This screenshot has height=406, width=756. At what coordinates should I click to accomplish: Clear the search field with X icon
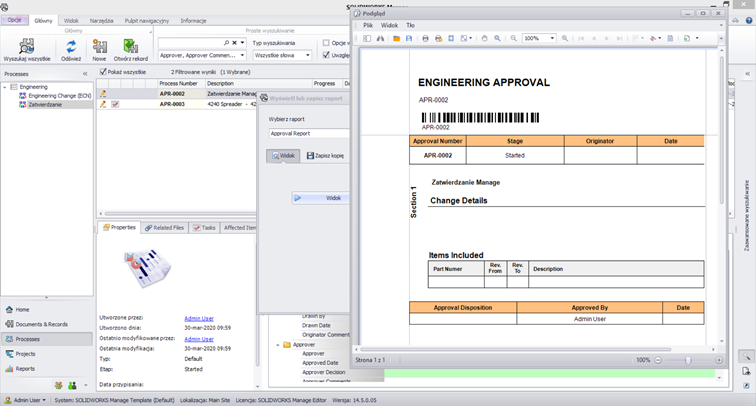pos(234,43)
